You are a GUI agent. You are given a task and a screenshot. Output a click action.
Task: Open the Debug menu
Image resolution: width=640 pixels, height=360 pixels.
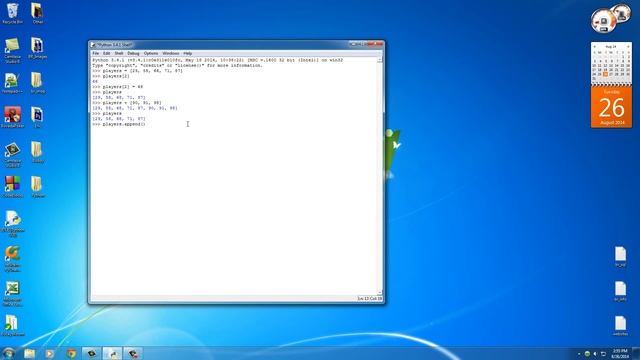tap(133, 53)
